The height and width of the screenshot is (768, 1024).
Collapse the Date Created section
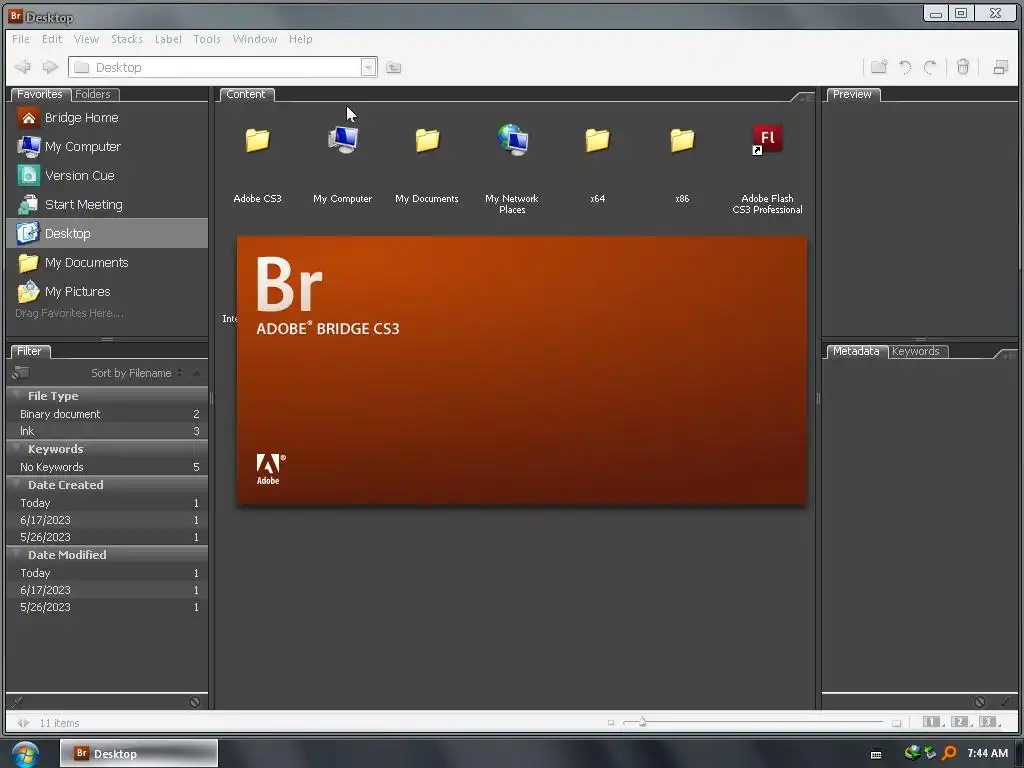pyautogui.click(x=17, y=484)
